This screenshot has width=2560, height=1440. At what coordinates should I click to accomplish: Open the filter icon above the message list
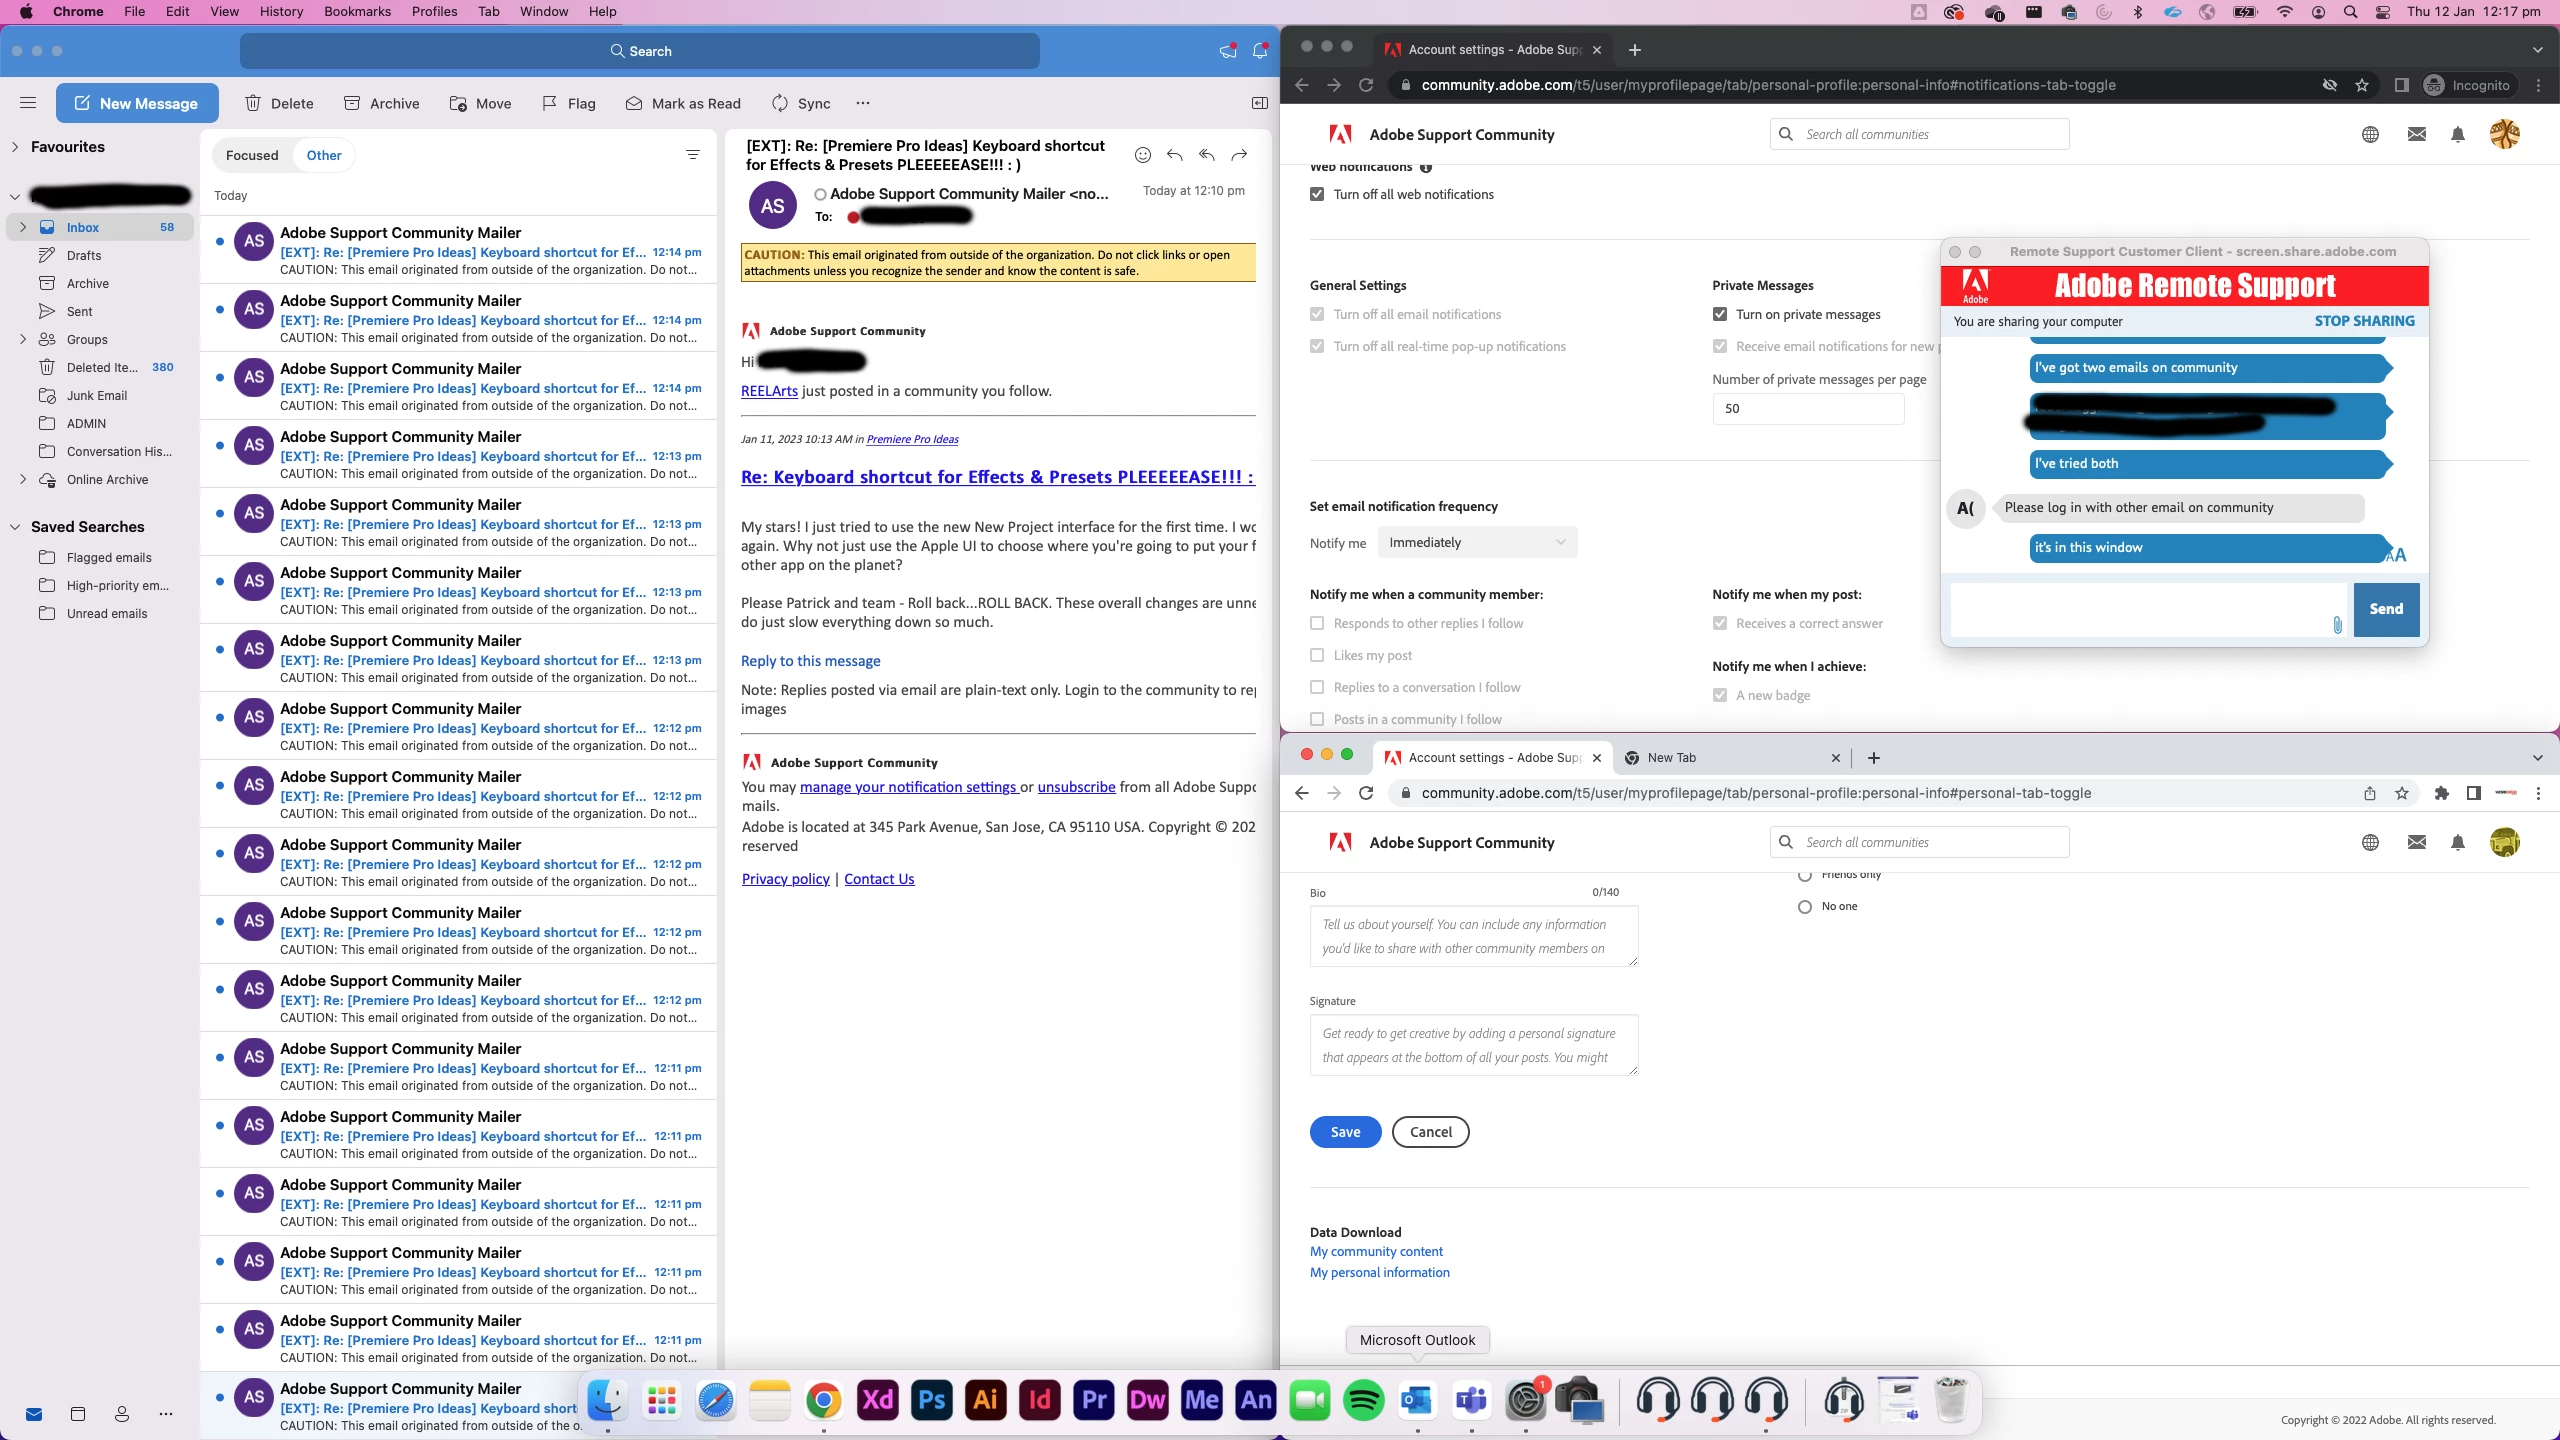click(x=692, y=155)
